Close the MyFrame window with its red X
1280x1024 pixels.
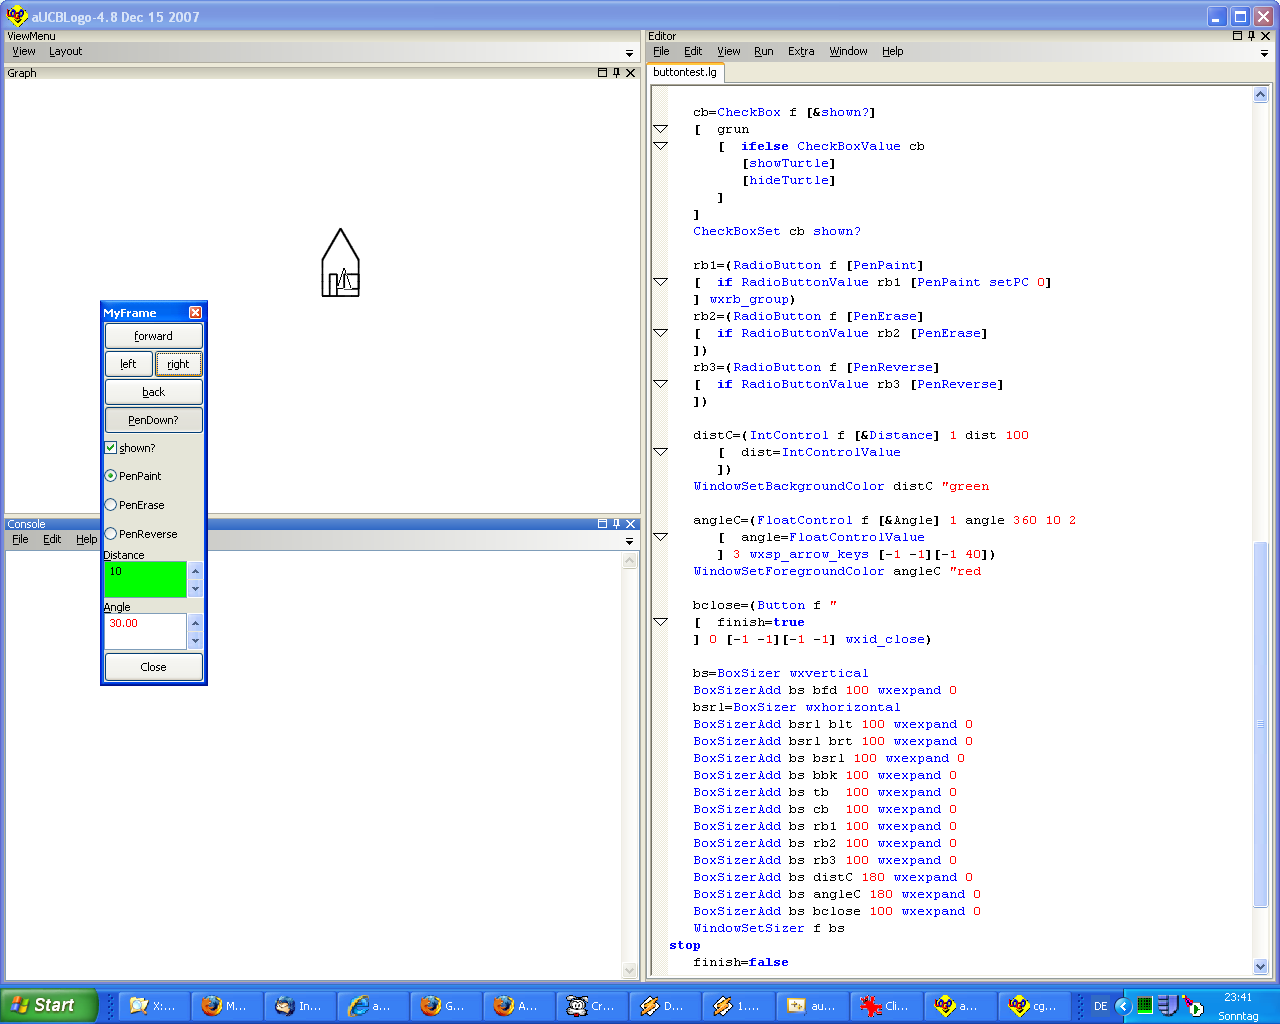pos(195,313)
